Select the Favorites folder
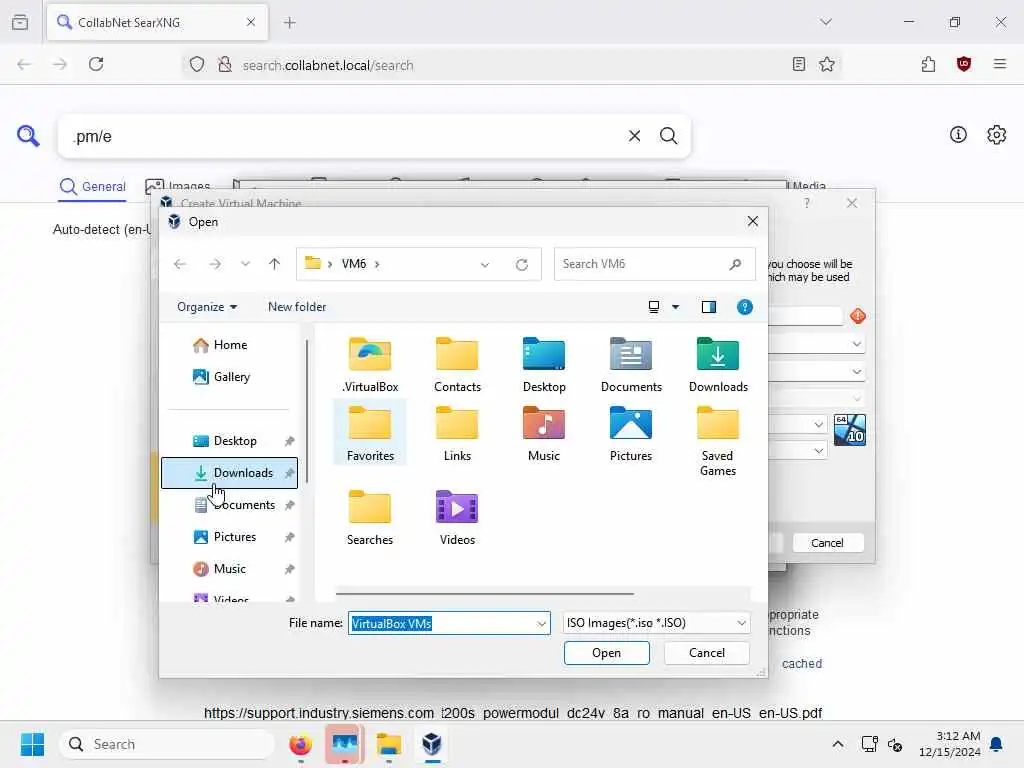This screenshot has width=1024, height=768. click(370, 433)
